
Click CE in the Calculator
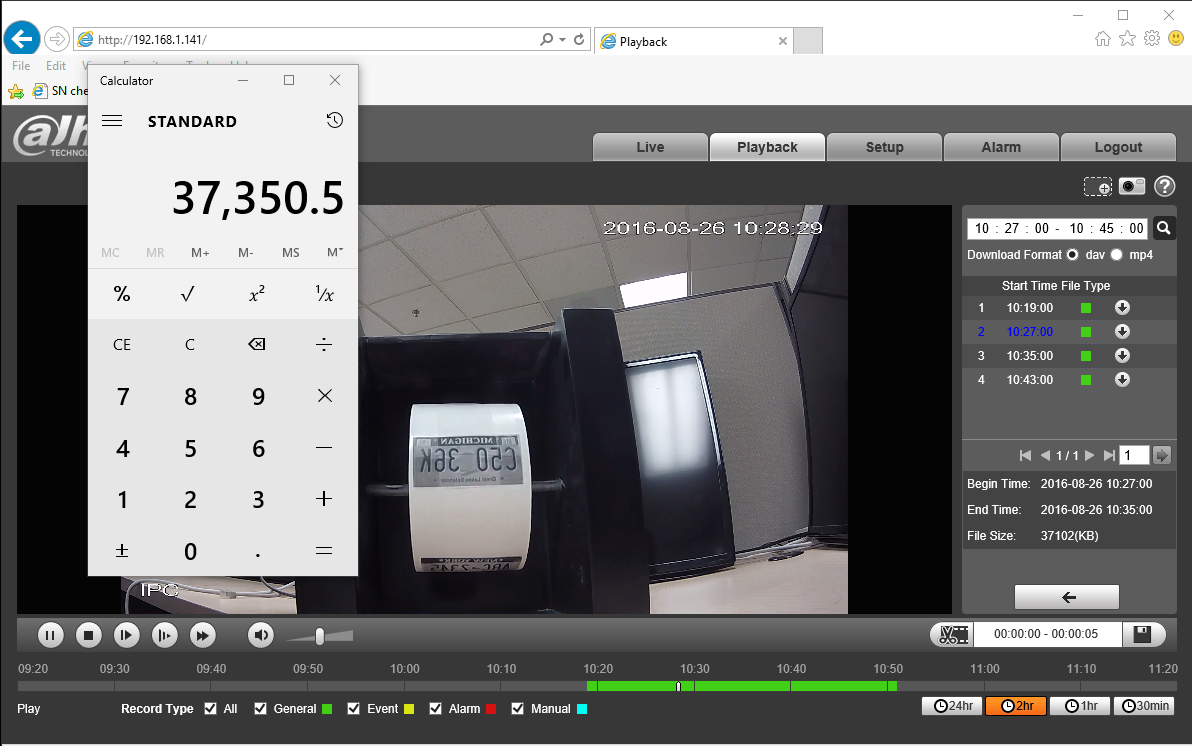(122, 344)
